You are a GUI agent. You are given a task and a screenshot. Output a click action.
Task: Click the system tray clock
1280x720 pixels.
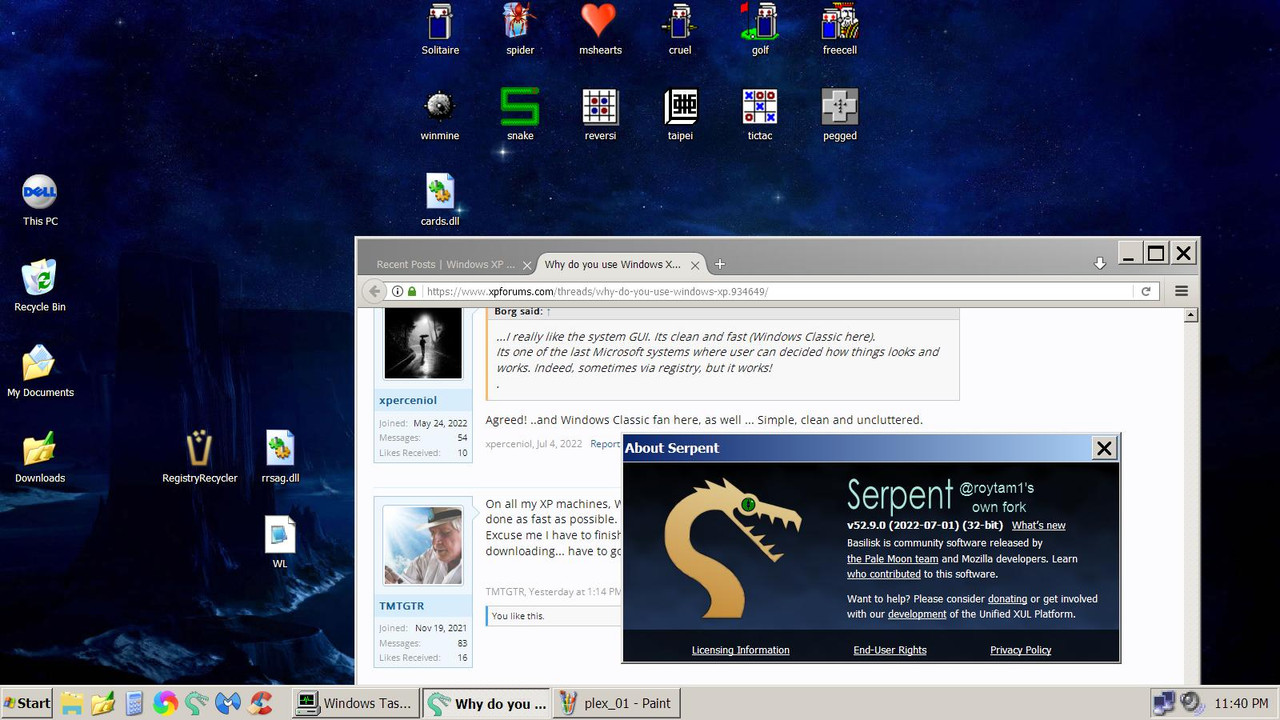point(1241,703)
